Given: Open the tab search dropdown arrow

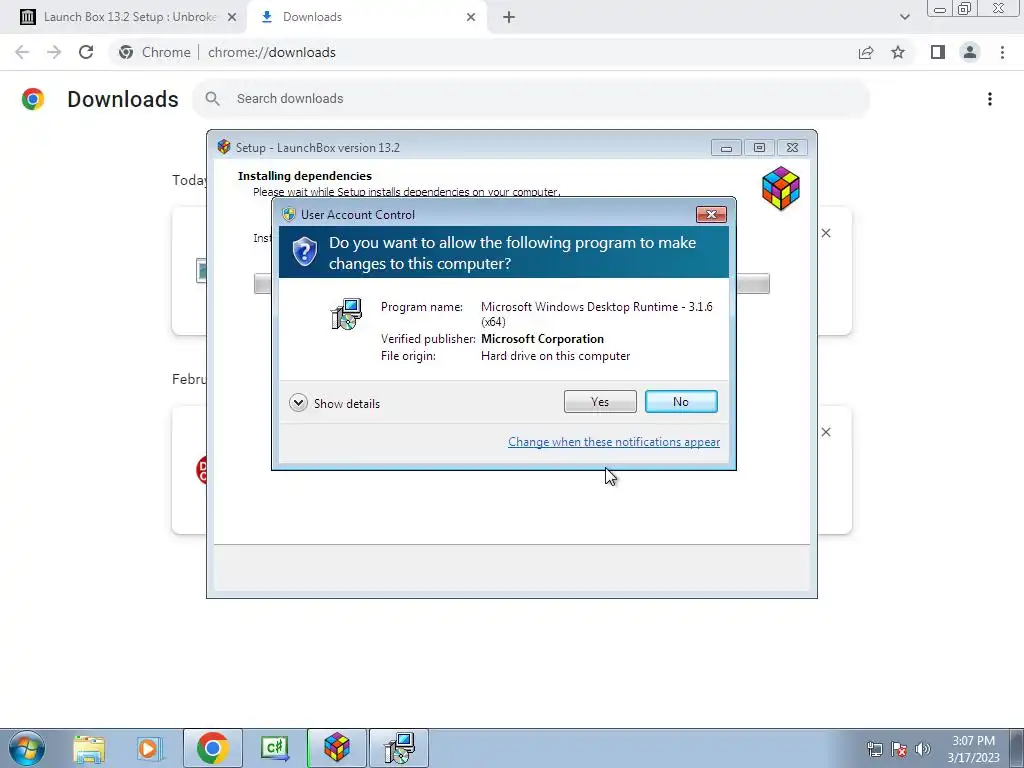Looking at the screenshot, I should 904,17.
